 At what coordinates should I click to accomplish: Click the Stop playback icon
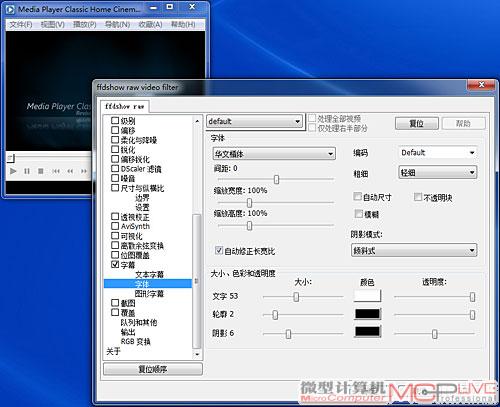point(41,171)
